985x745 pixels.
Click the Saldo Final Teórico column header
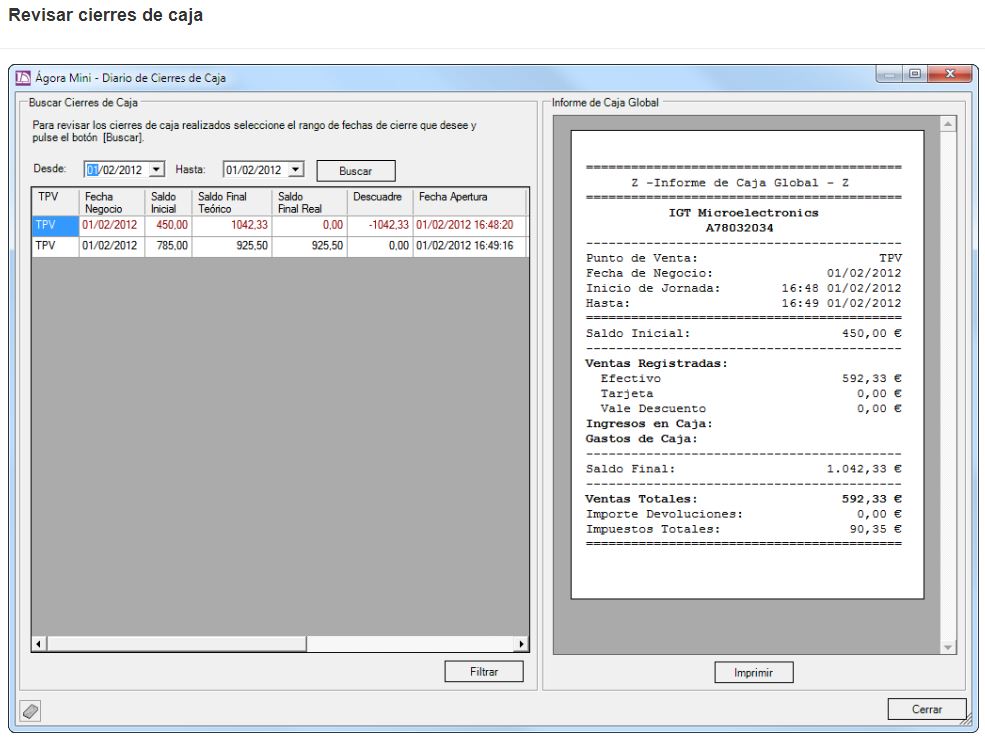(x=232, y=202)
